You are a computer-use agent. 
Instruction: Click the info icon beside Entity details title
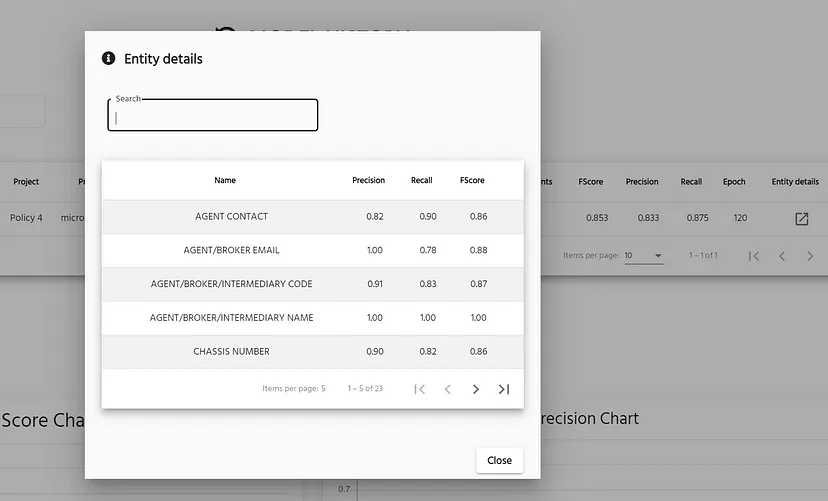pyautogui.click(x=109, y=59)
